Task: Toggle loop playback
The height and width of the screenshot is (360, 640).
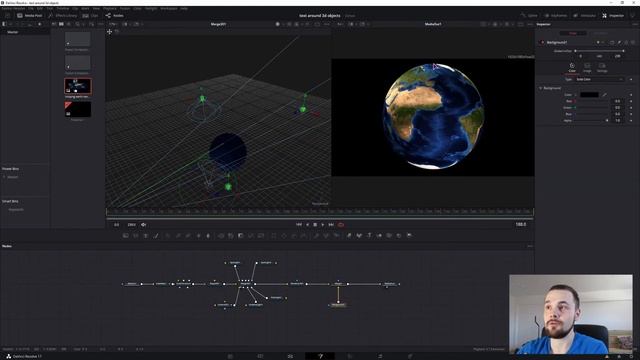Action: click(341, 224)
